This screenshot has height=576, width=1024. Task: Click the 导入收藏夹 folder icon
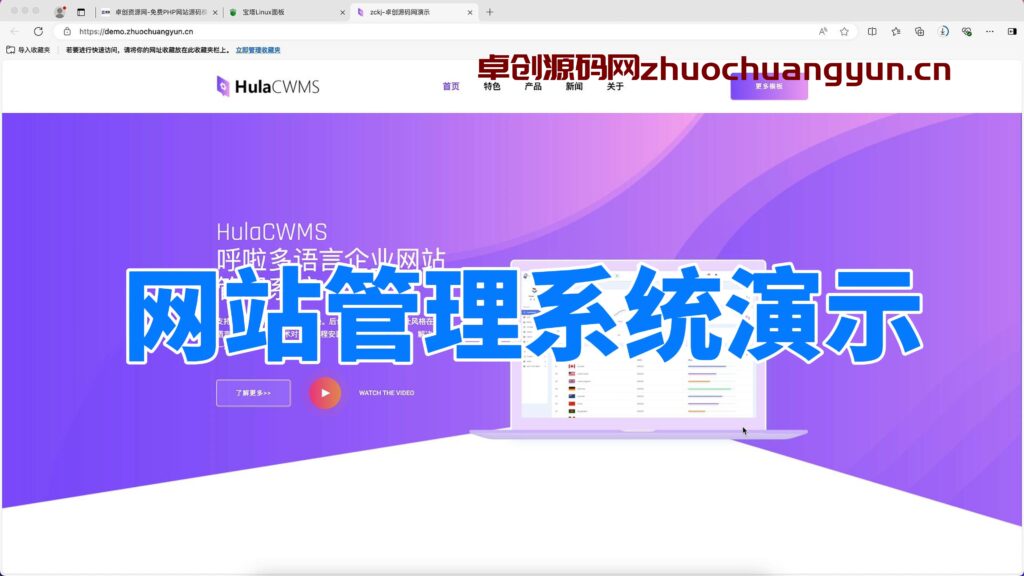tap(10, 50)
